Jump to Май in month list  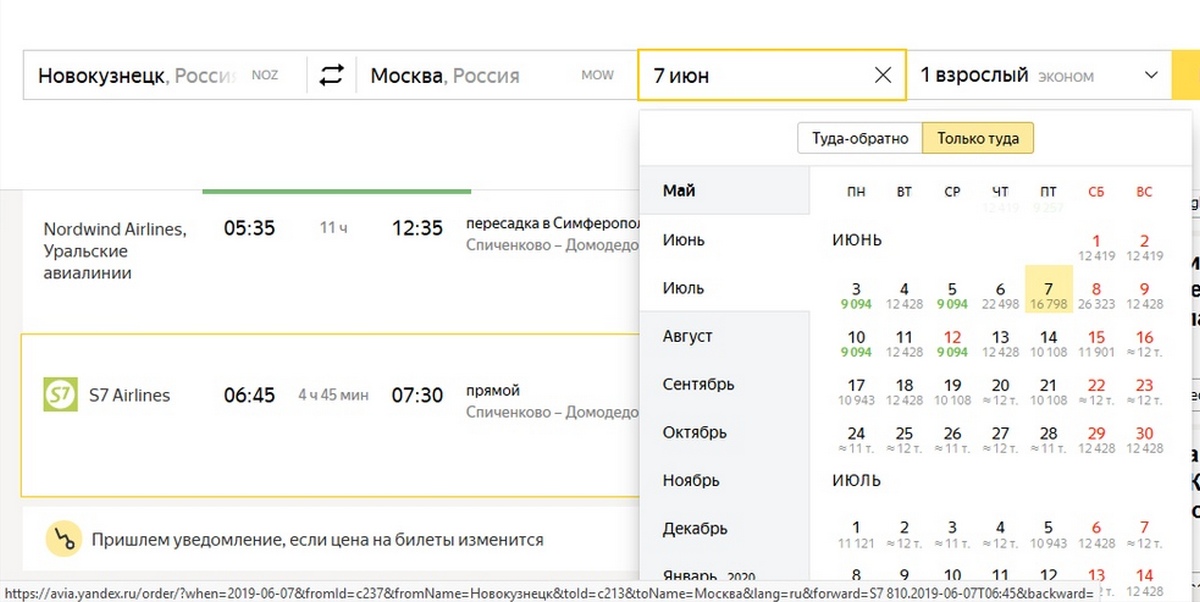pos(679,191)
